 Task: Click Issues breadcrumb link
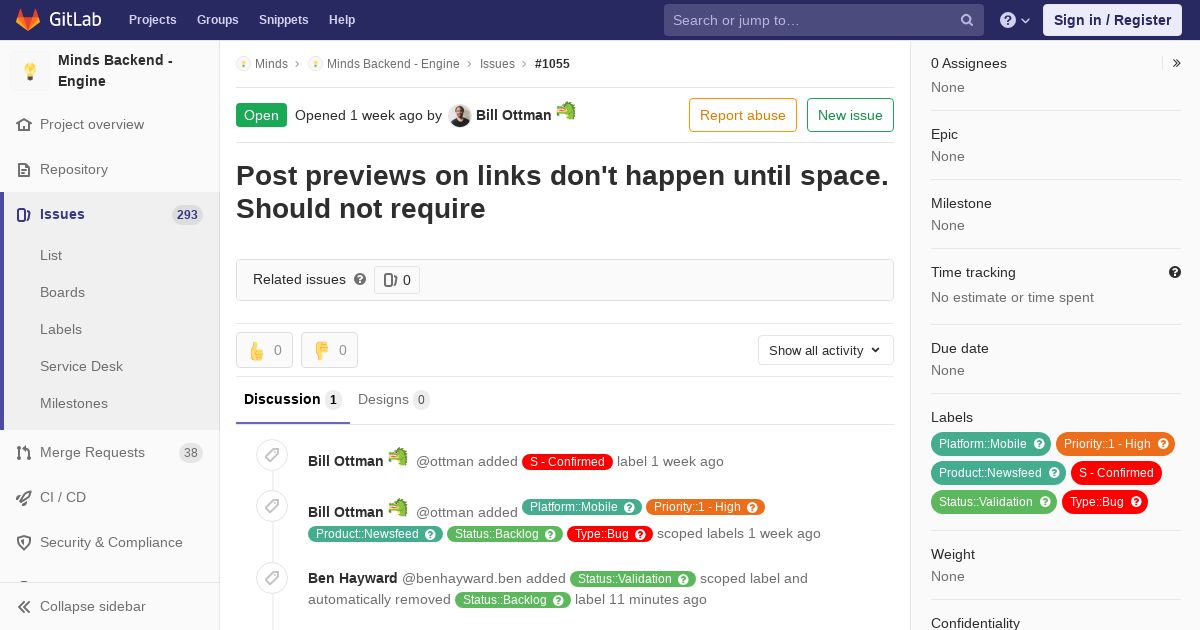coord(497,64)
